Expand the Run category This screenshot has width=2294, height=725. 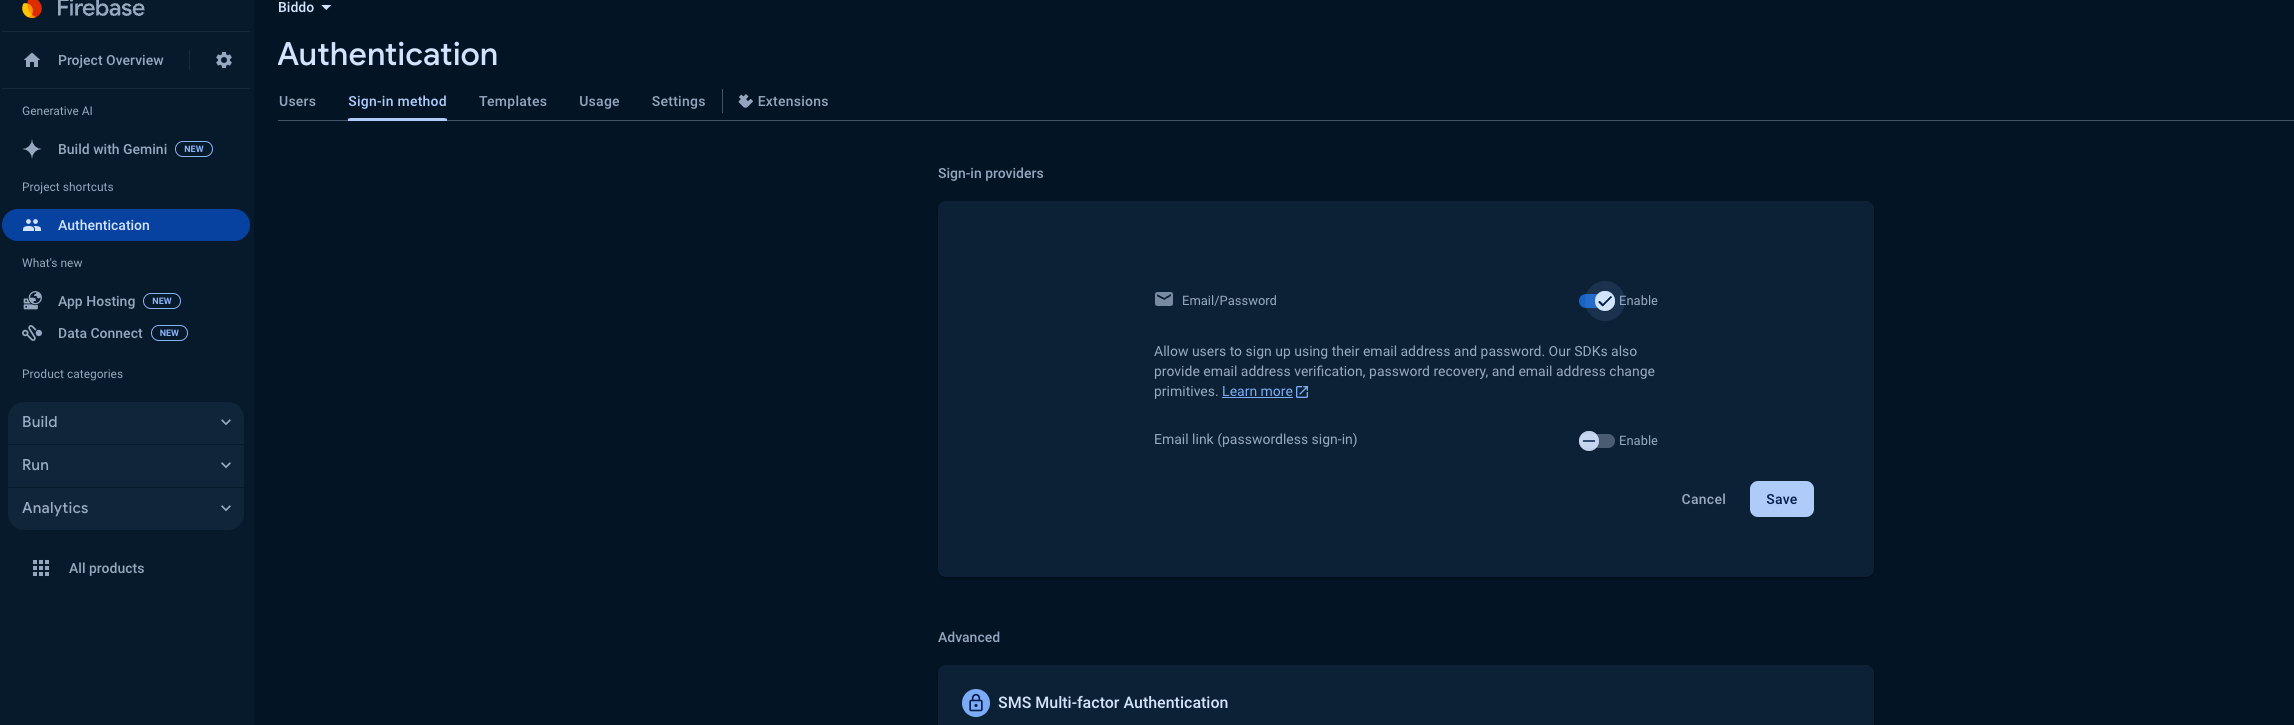[126, 465]
